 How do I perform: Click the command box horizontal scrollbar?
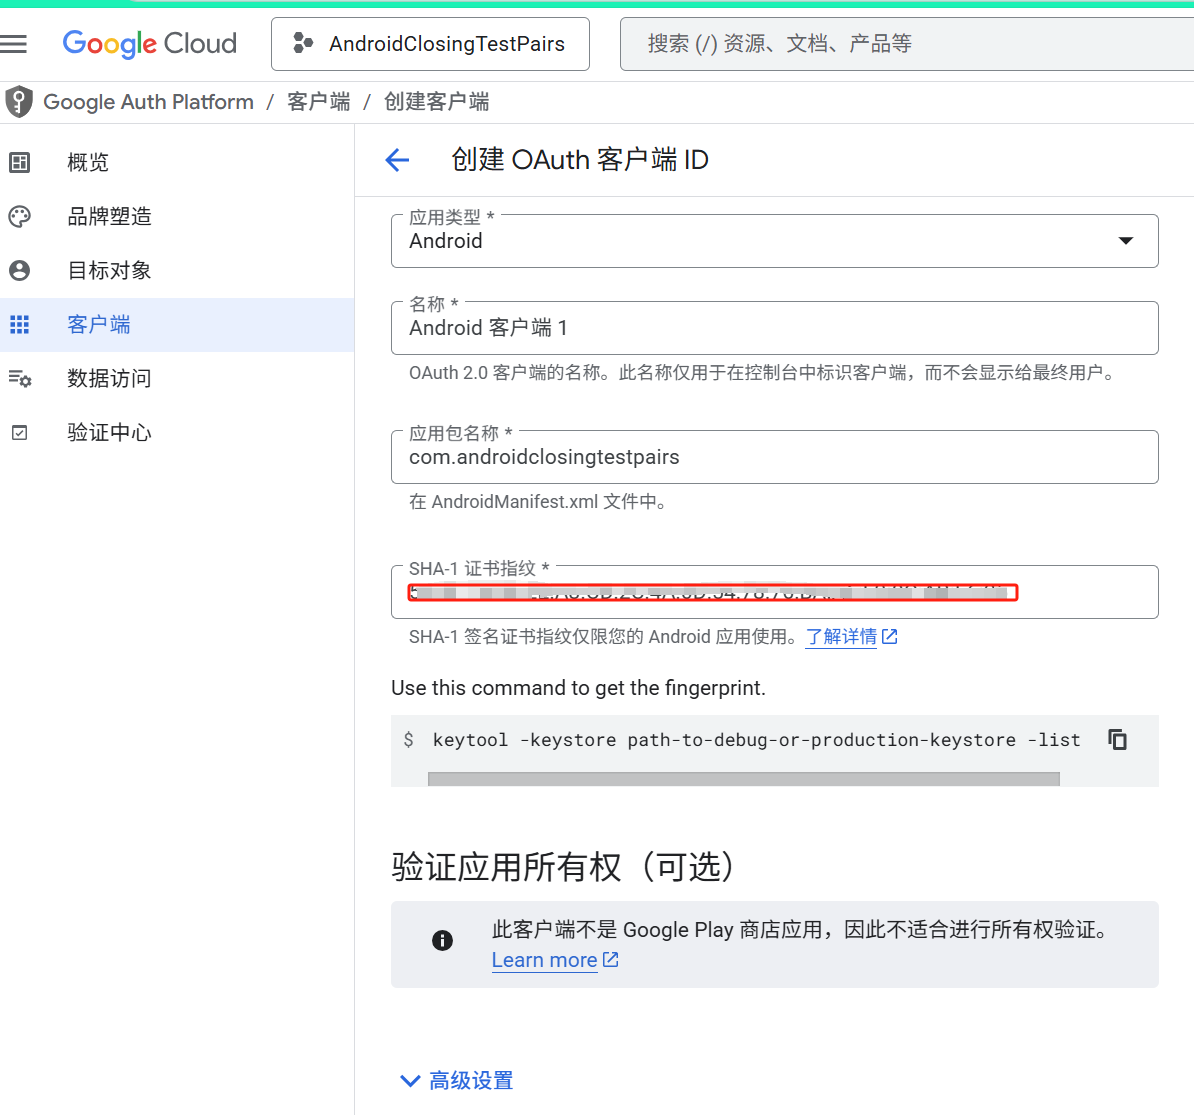pos(743,779)
